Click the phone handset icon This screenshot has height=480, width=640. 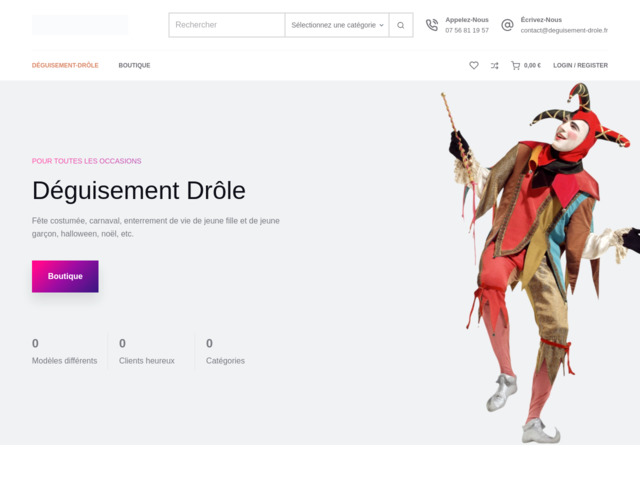432,25
